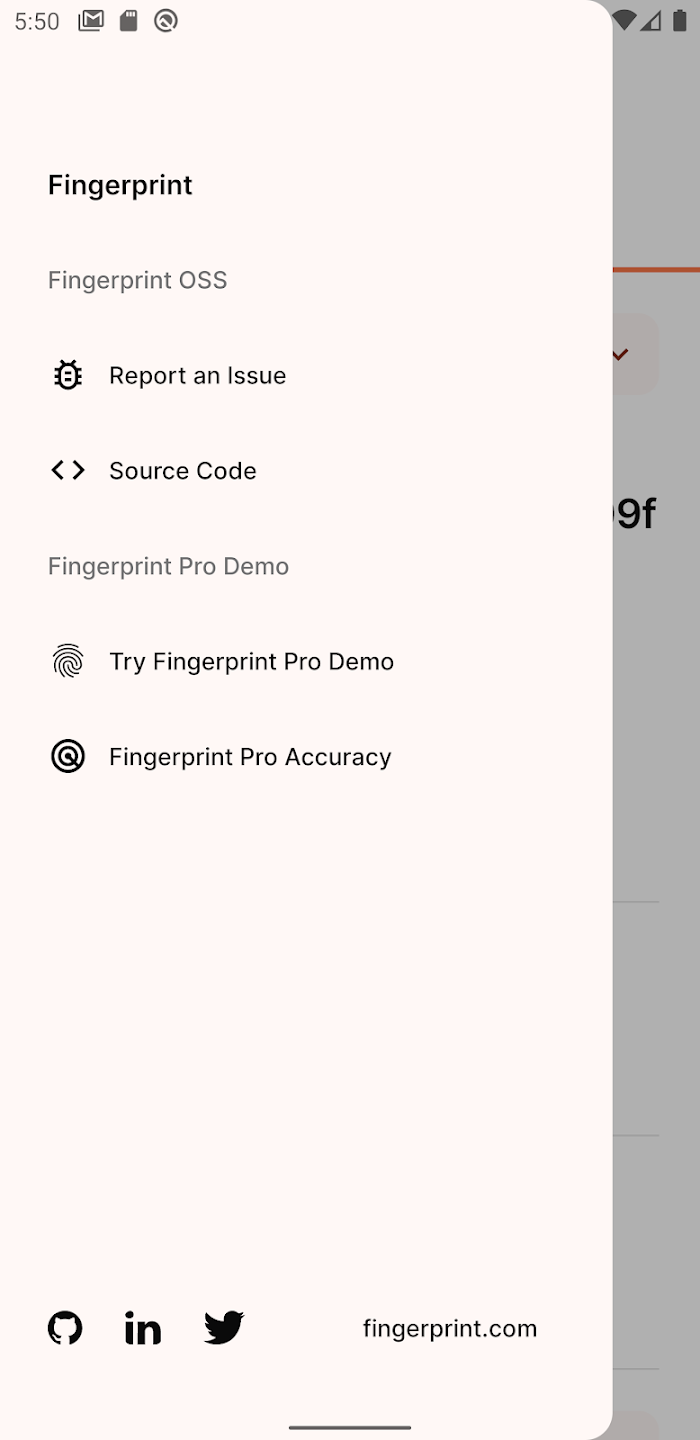
Task: Open the Twitter bird icon link
Action: [224, 1328]
